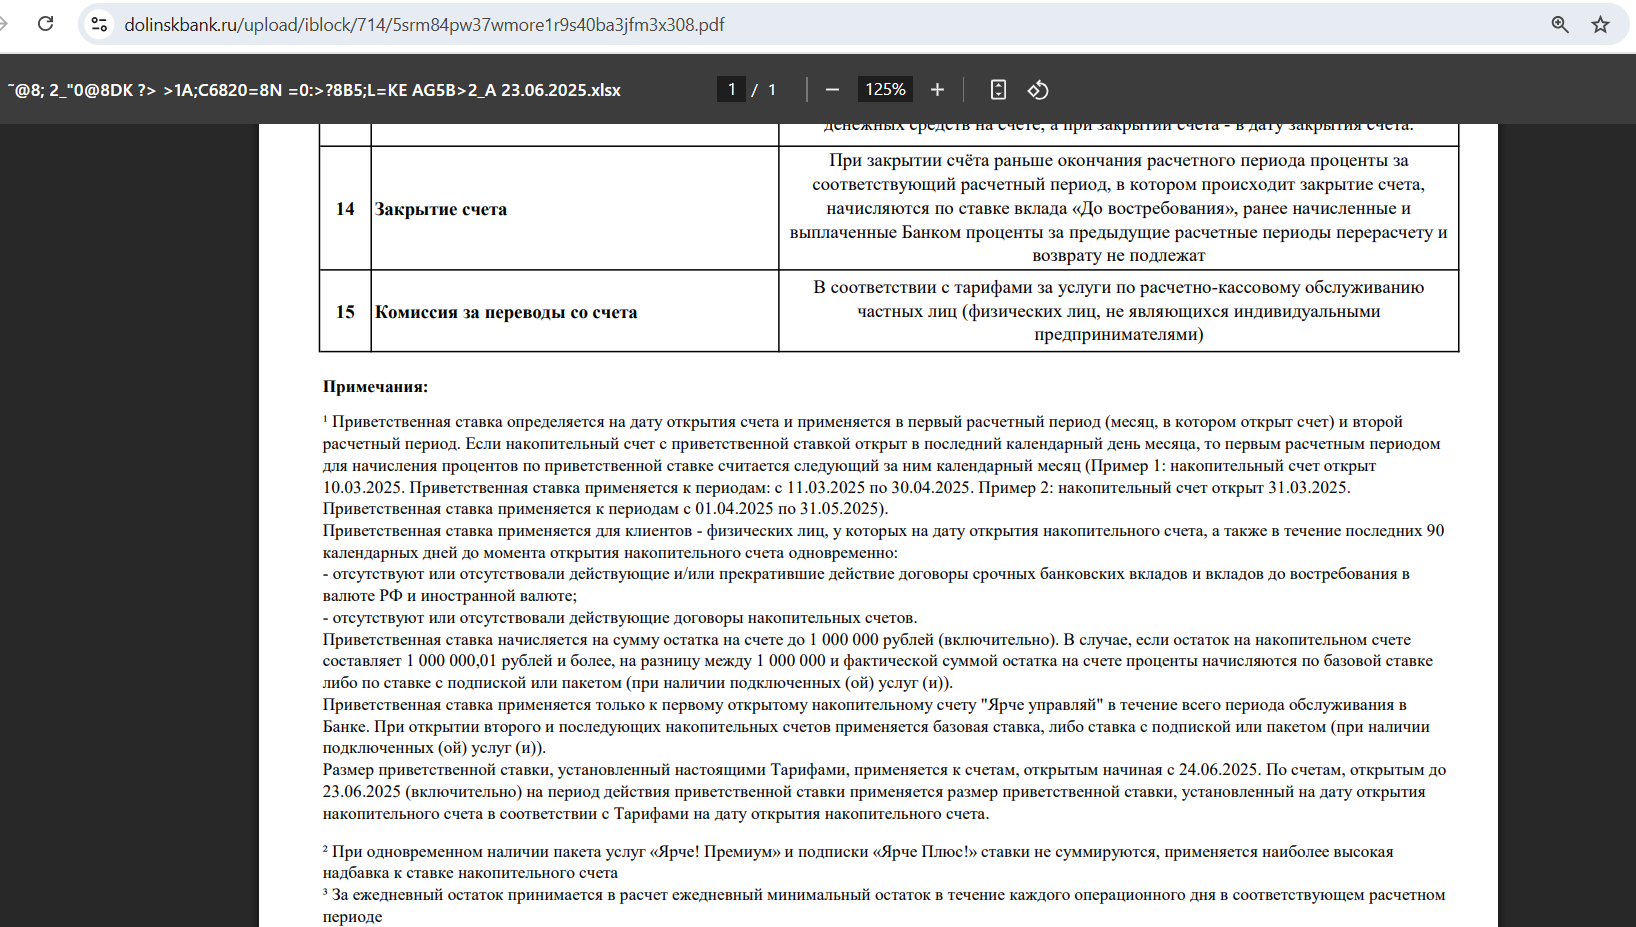Screen dimensions: 1636x927
Task: Click the row number 15 cell
Action: [x=345, y=312]
